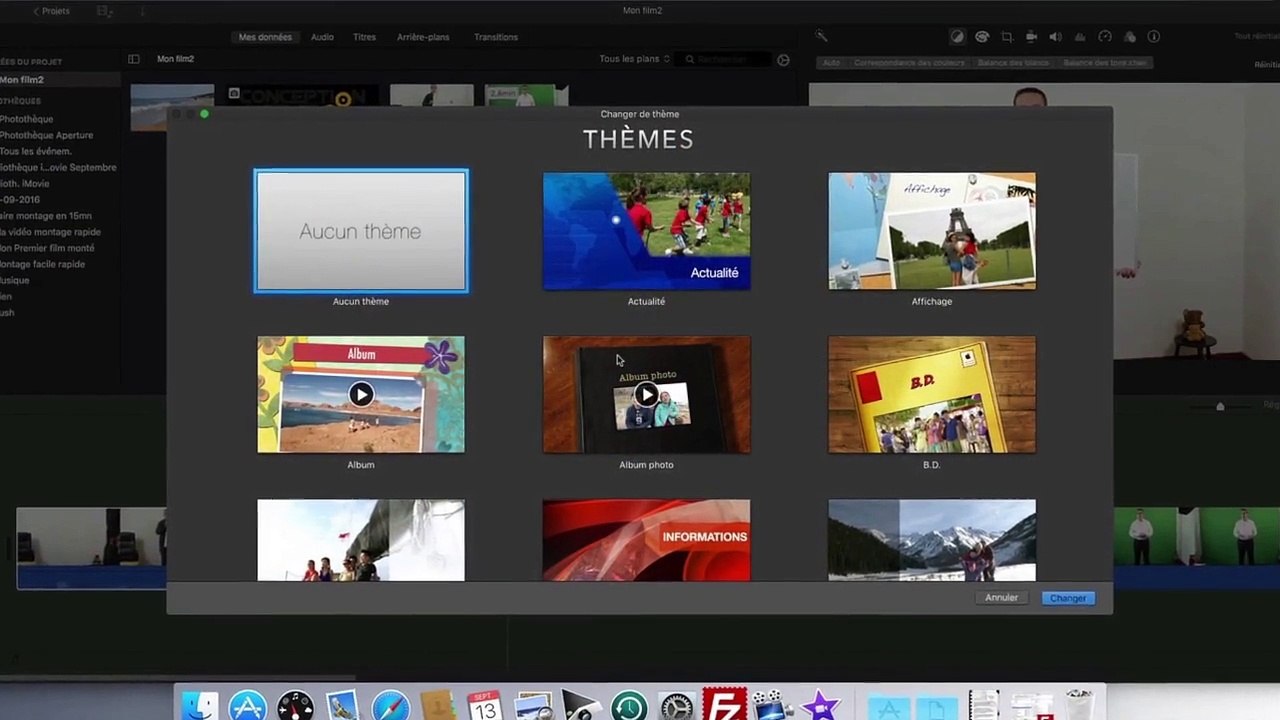
Task: Select the 'Mon Premier film monté' event in sidebar
Action: coord(47,248)
